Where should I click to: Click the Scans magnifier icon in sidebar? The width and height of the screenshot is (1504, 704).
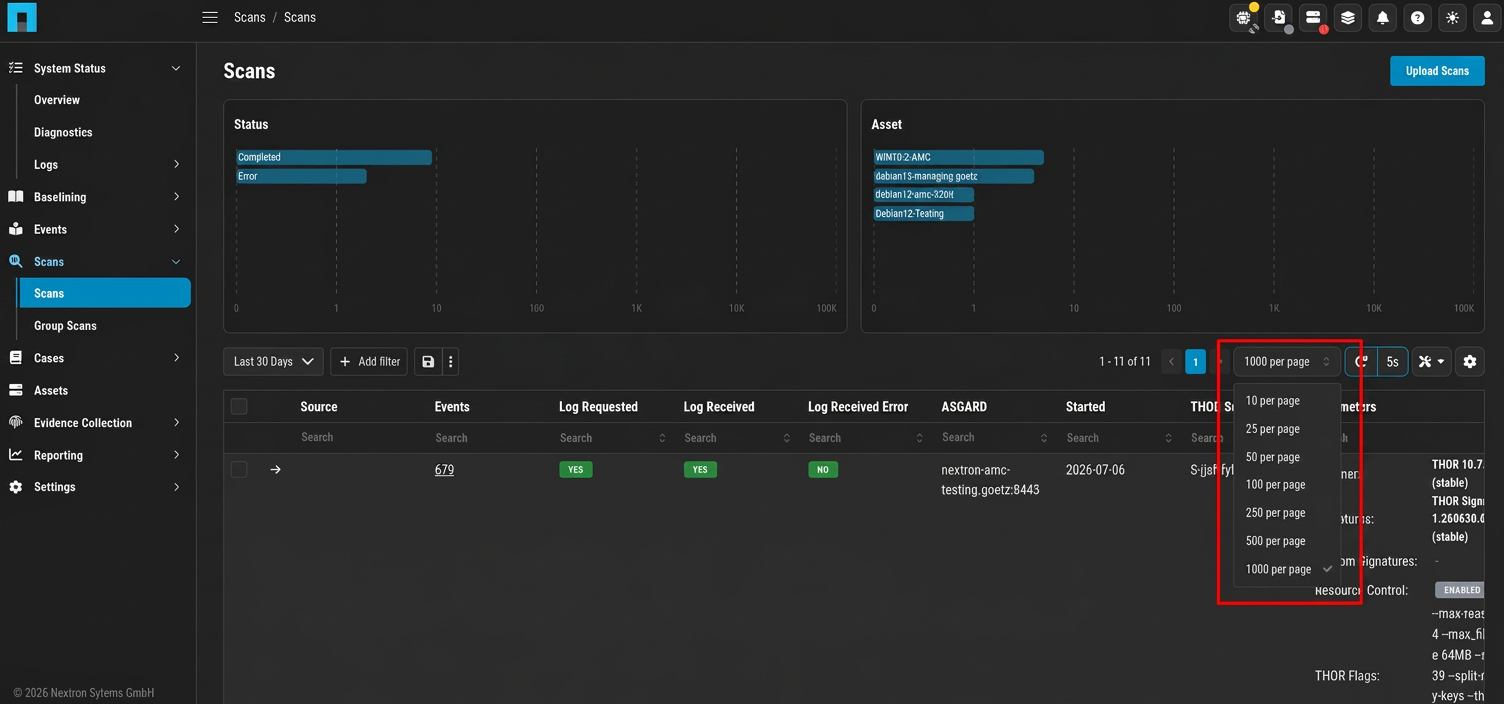tap(16, 261)
